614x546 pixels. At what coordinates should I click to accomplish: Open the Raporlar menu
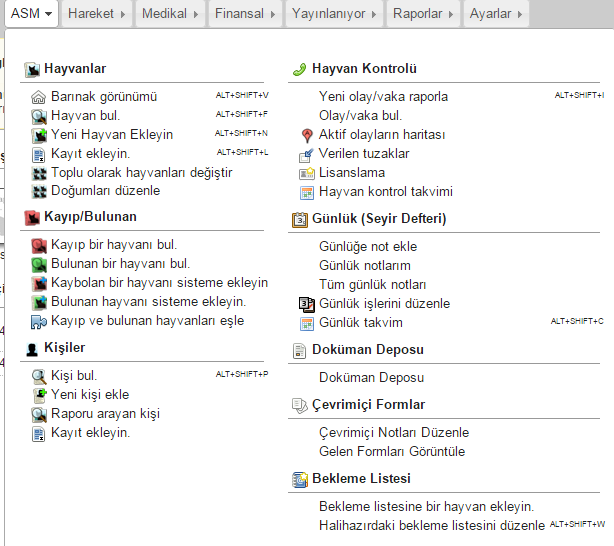pos(423,14)
